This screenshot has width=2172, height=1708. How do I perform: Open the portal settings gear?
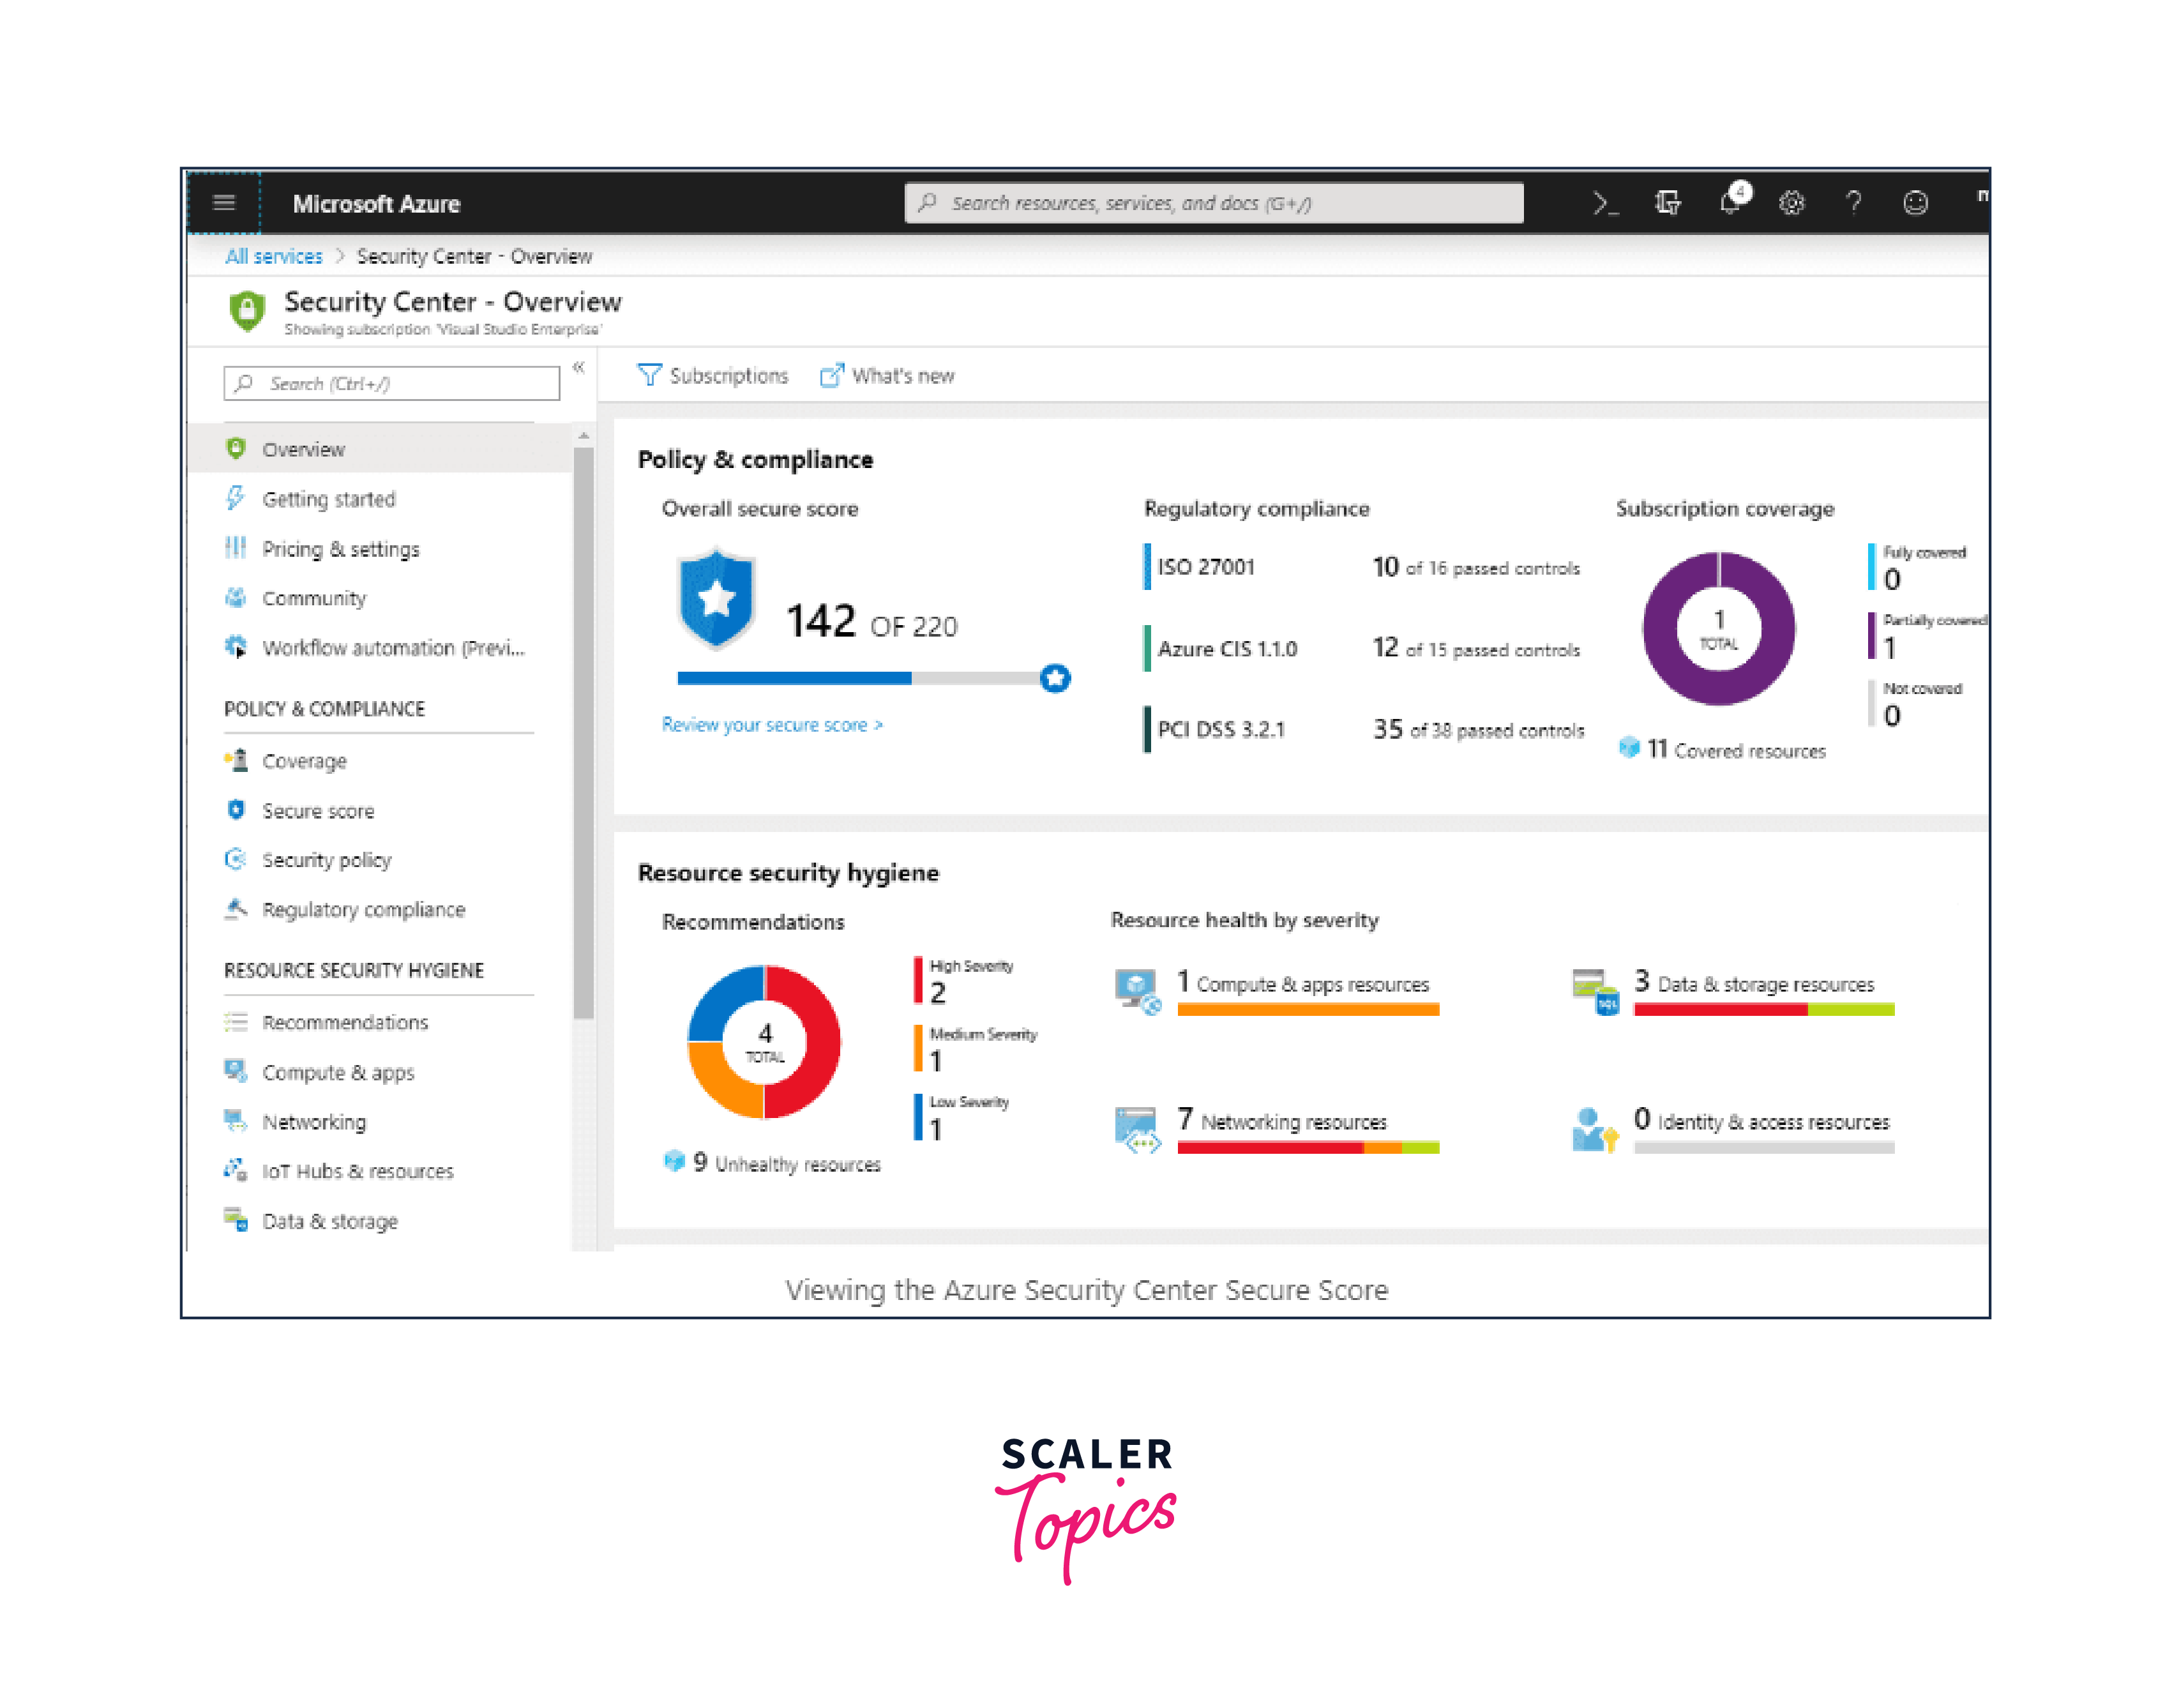(x=1791, y=203)
